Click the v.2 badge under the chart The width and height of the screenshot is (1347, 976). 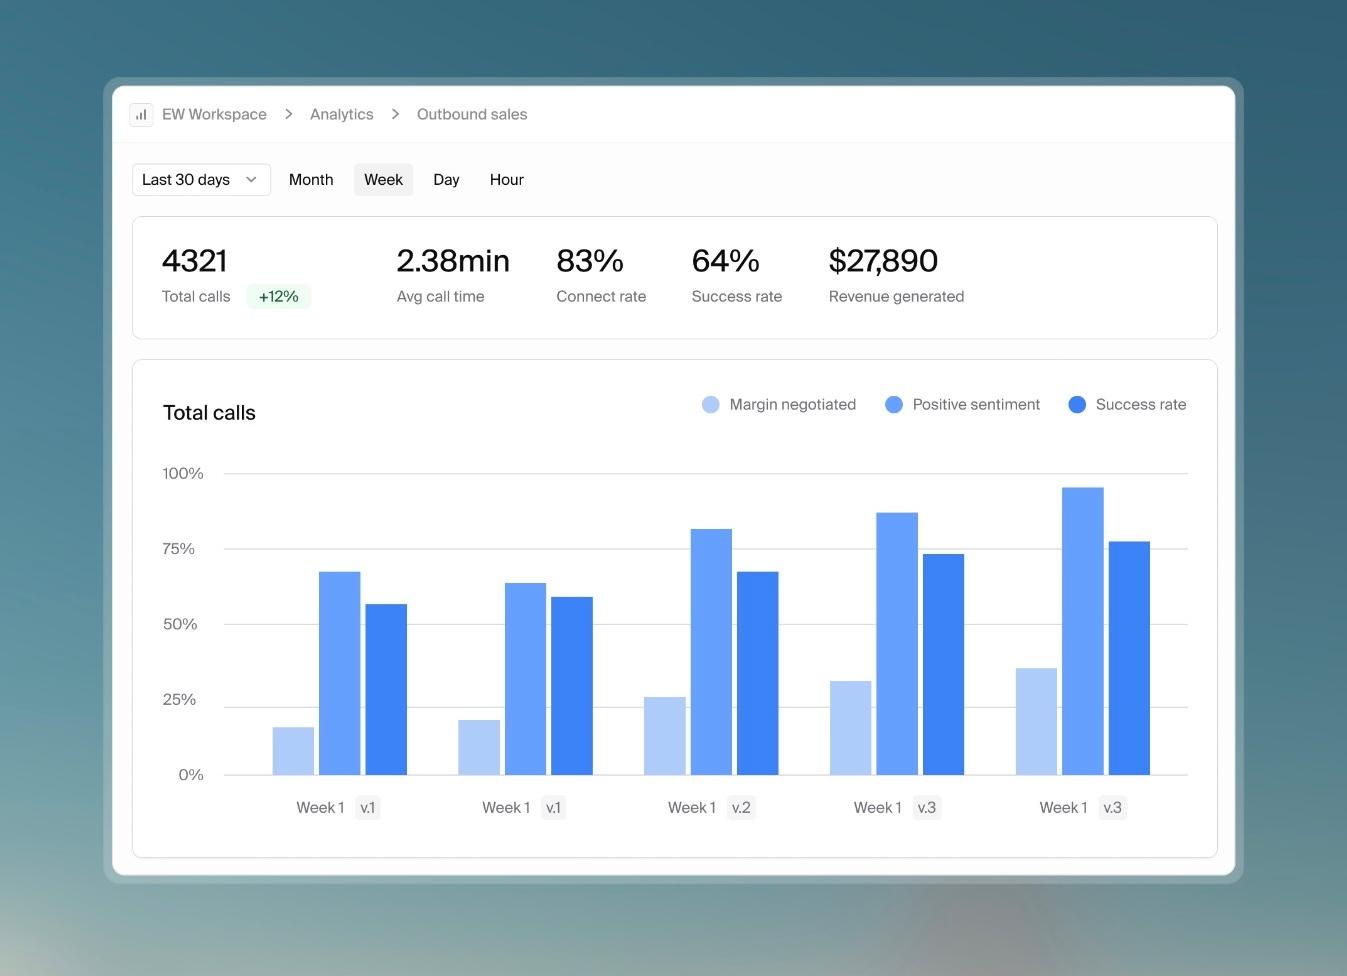[741, 807]
